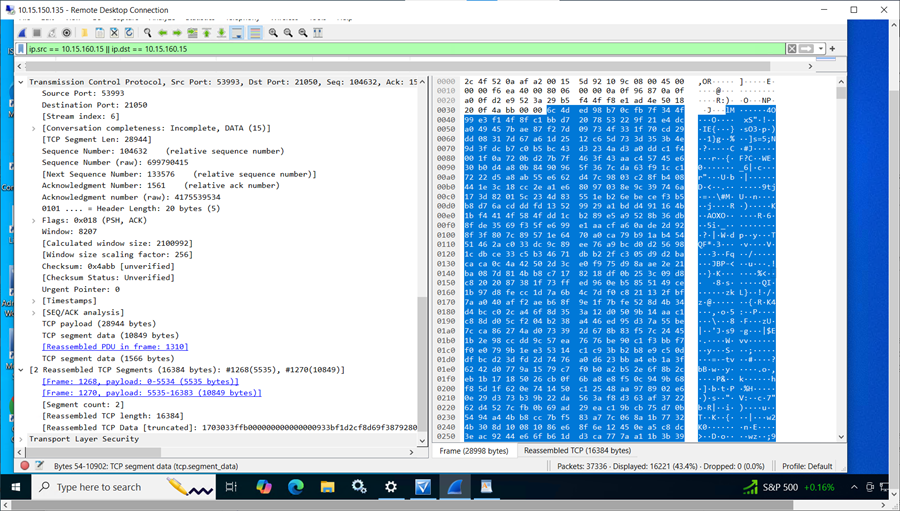Switch to Frame (28998 bytes) tab
The image size is (900, 511).
(x=474, y=451)
